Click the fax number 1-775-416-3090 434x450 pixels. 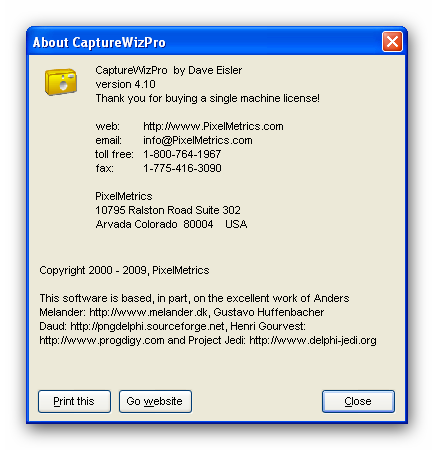click(182, 168)
